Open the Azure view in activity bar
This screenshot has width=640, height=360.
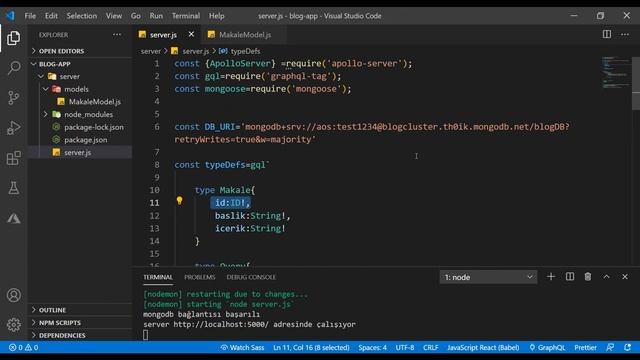13,218
